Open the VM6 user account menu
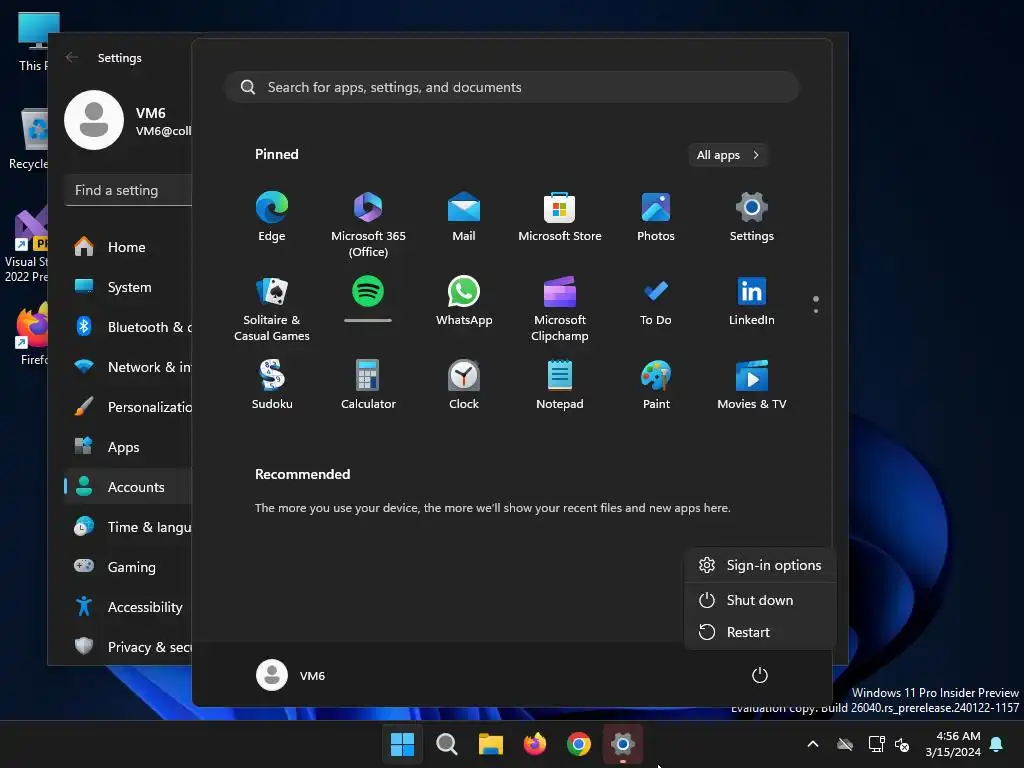Screen dimensions: 1024x768 click(x=291, y=675)
